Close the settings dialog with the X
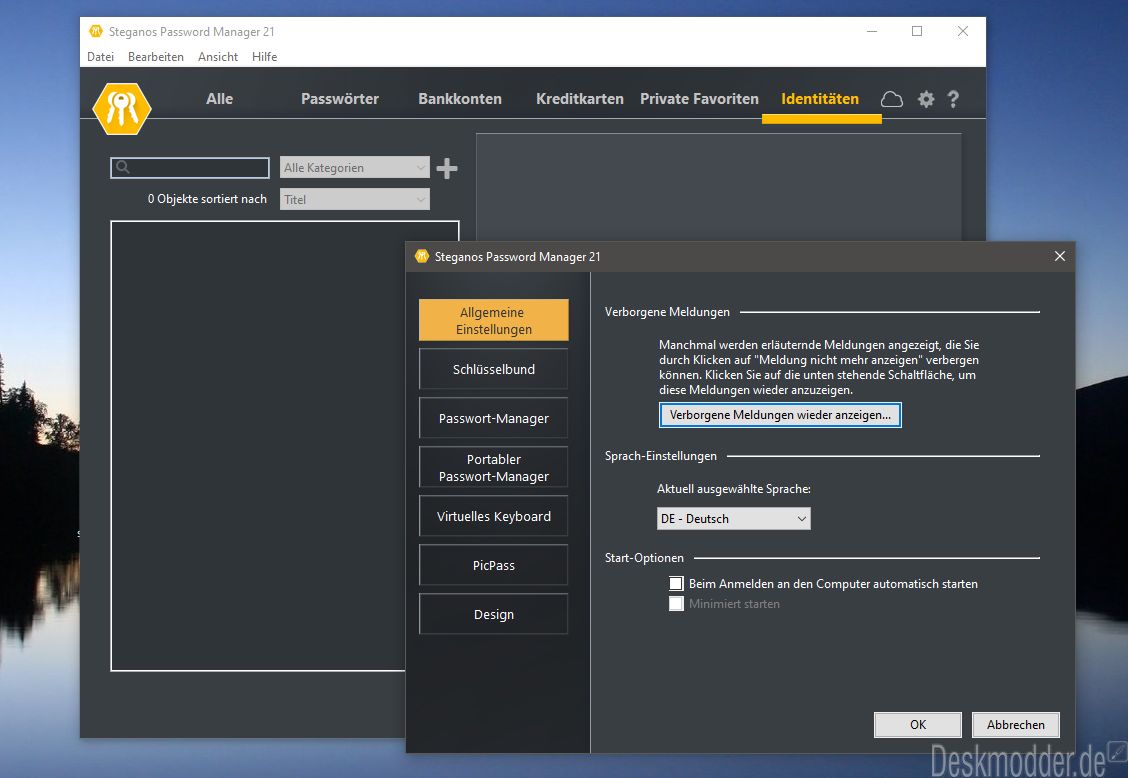This screenshot has width=1128, height=778. tap(1060, 256)
